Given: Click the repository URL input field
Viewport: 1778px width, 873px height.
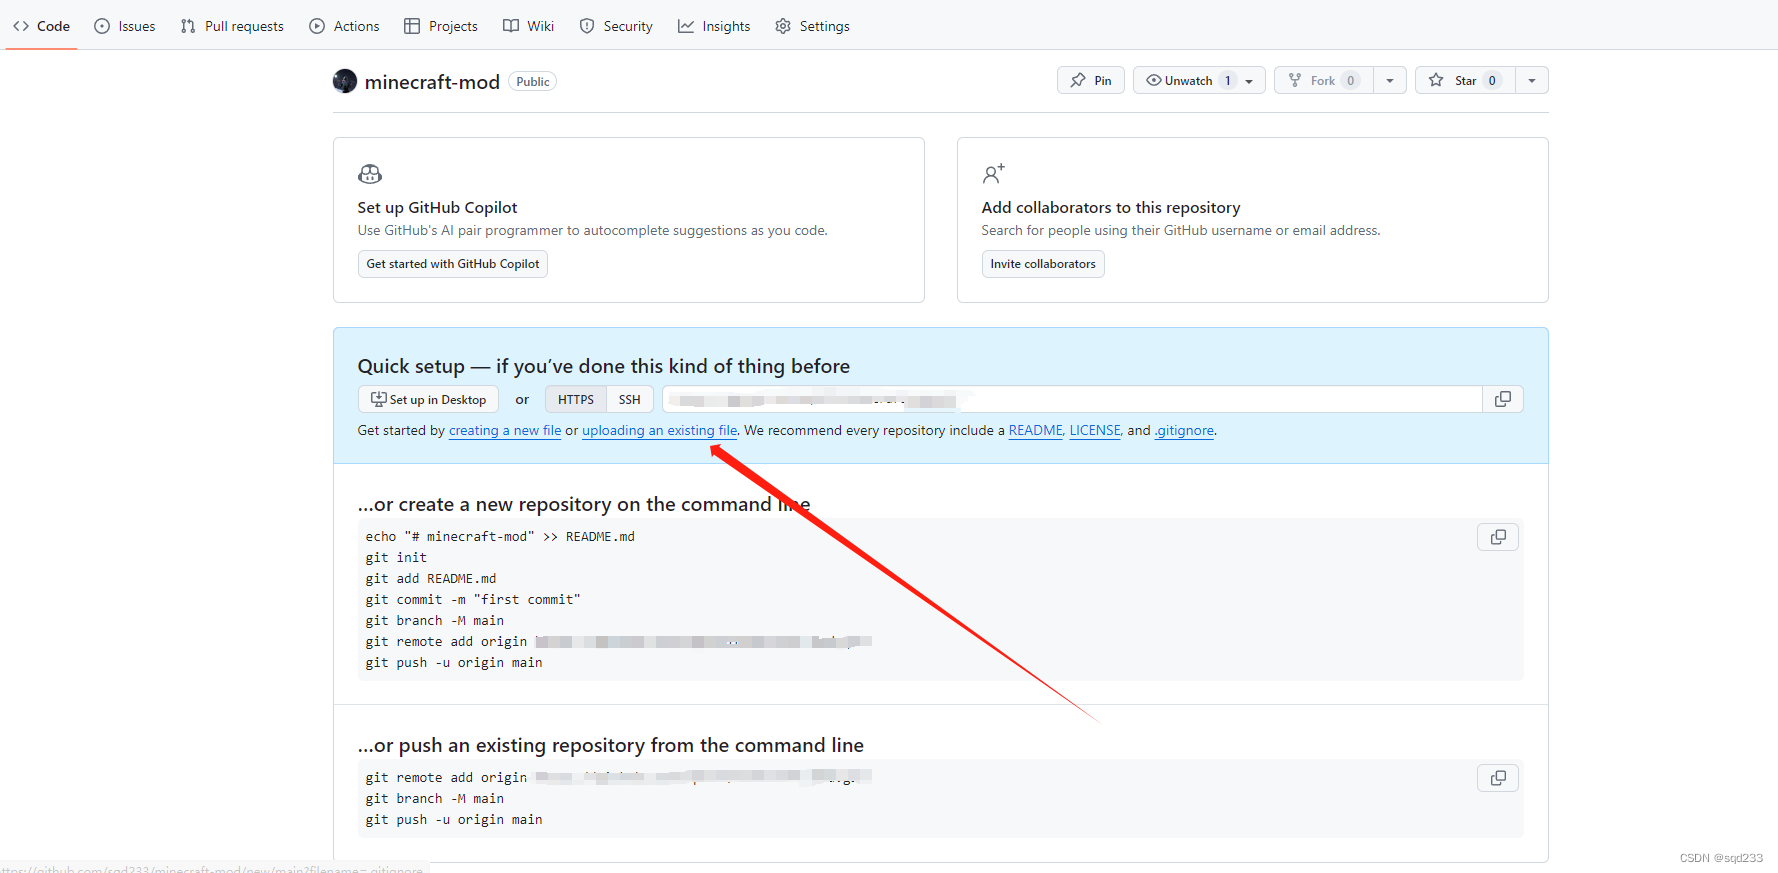Looking at the screenshot, I should (1072, 399).
